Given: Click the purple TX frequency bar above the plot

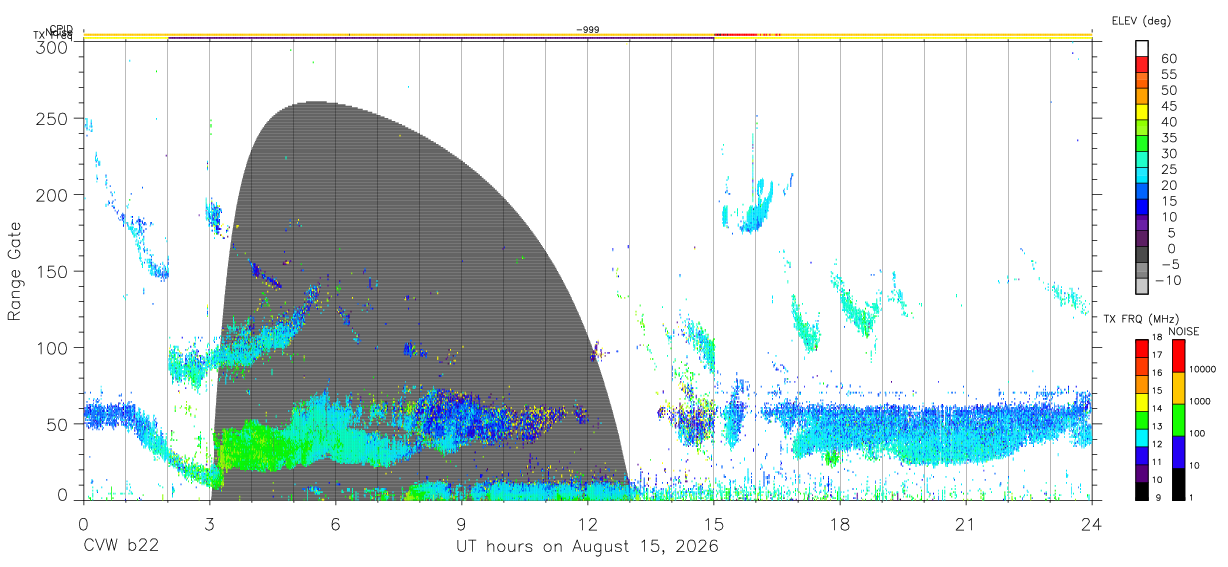Looking at the screenshot, I should [x=441, y=39].
